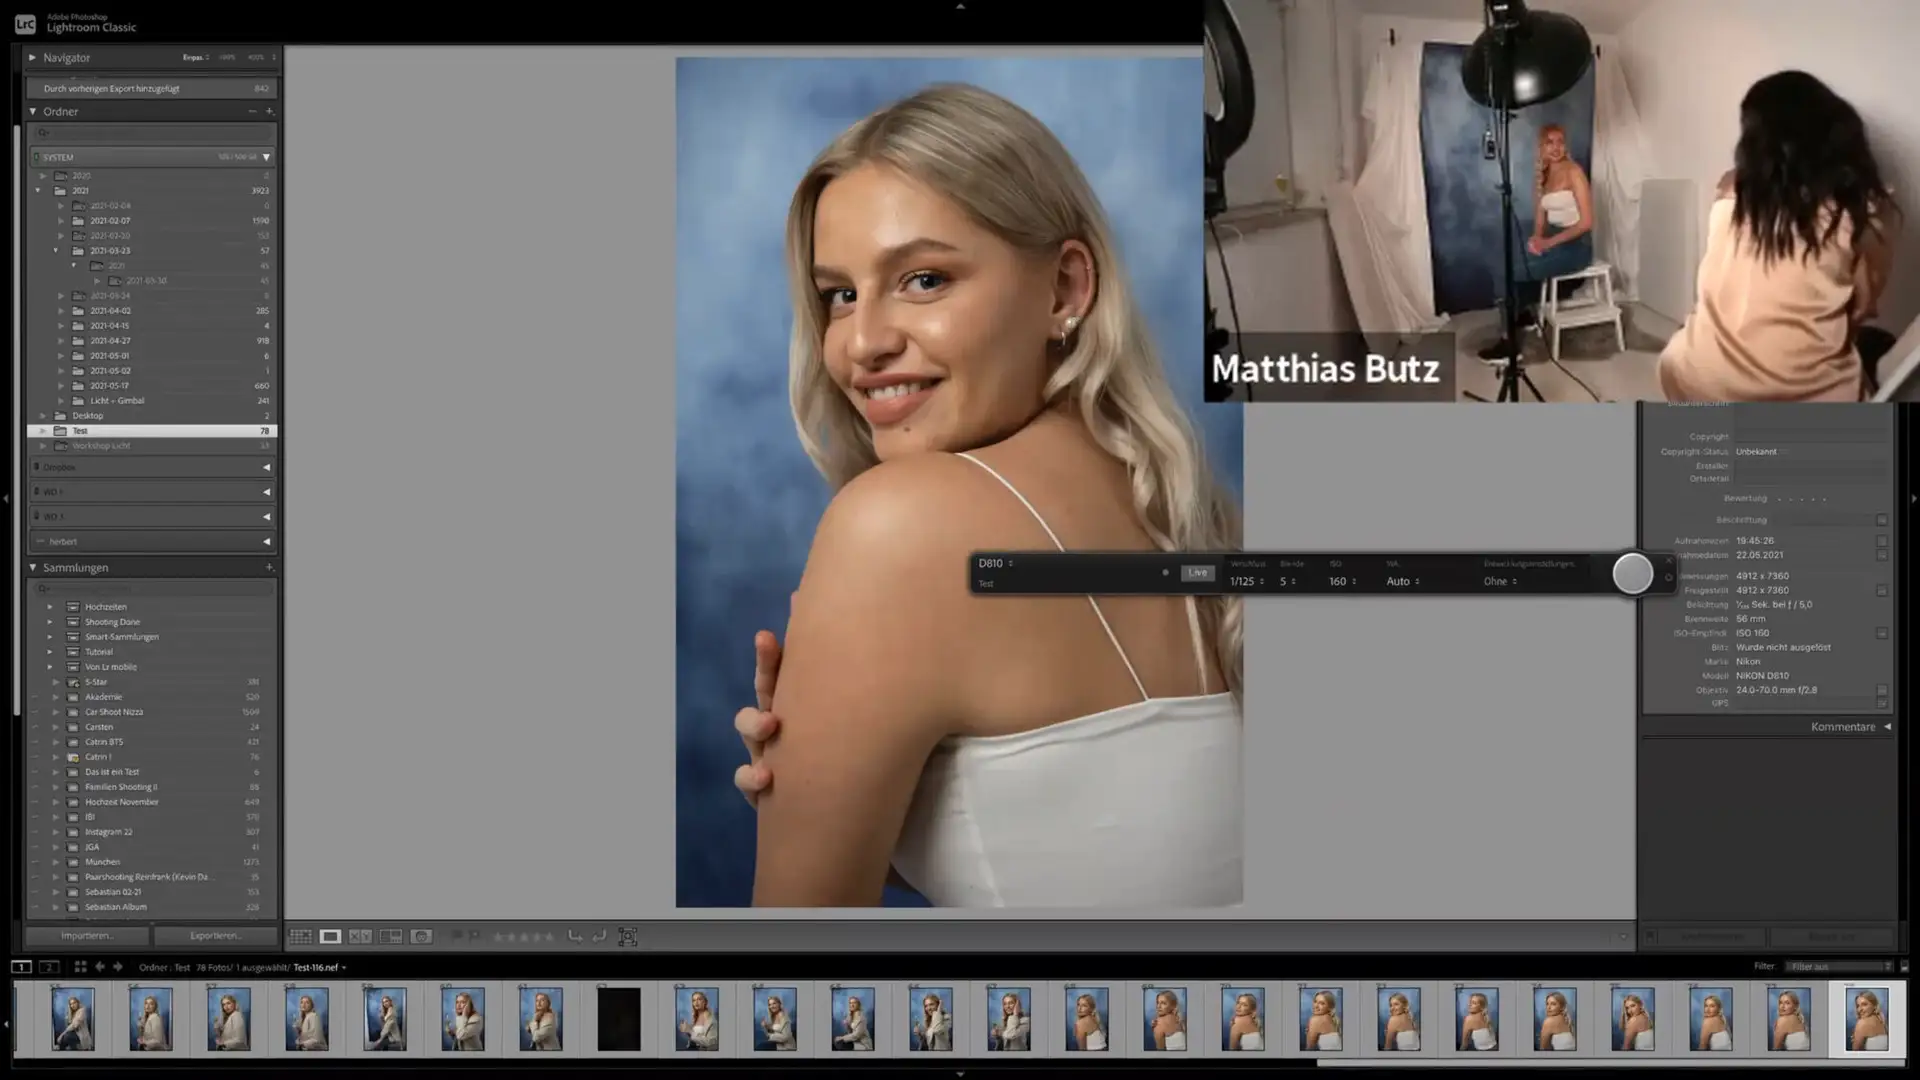Toggle filter switch at filmstrip right
The image size is (1920, 1080).
1904,967
